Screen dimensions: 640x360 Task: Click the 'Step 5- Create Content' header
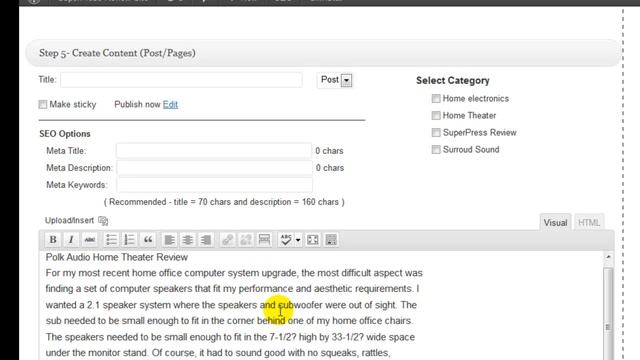click(x=117, y=53)
